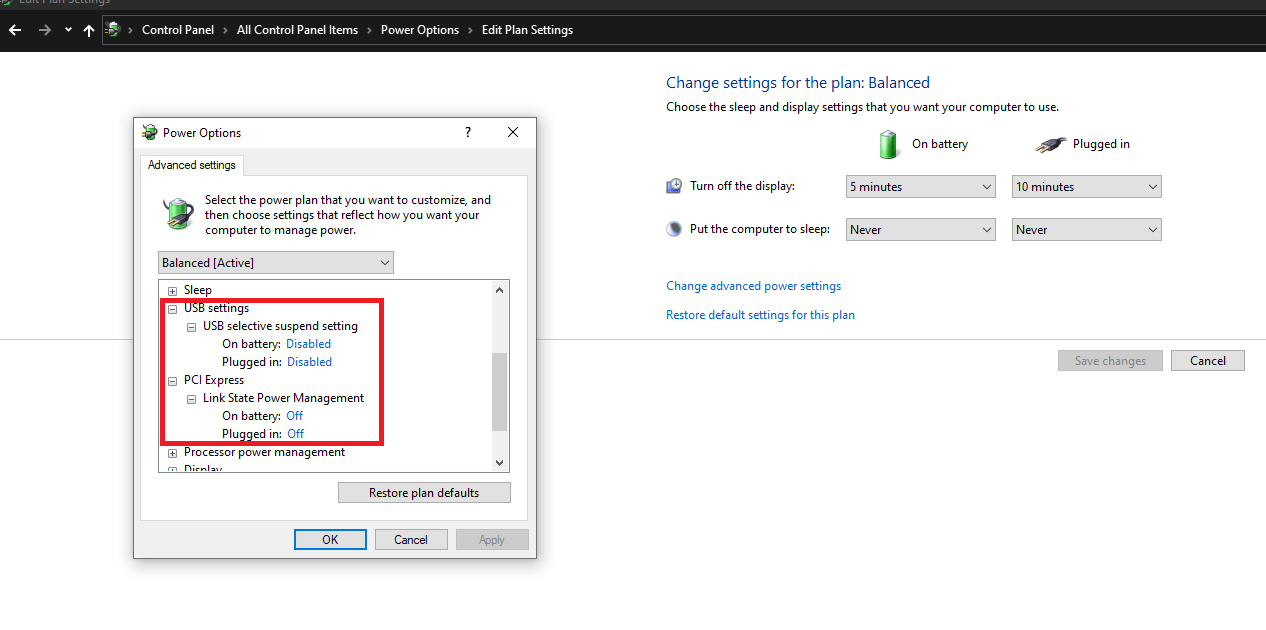The image size is (1266, 630).
Task: Click OK in Power Options dialog
Action: pos(330,540)
